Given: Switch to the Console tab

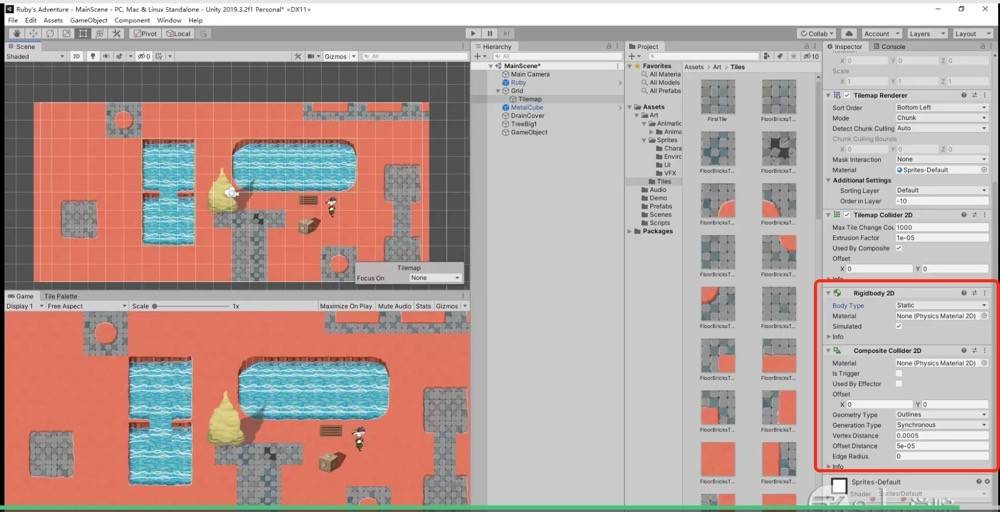Looking at the screenshot, I should pos(889,47).
